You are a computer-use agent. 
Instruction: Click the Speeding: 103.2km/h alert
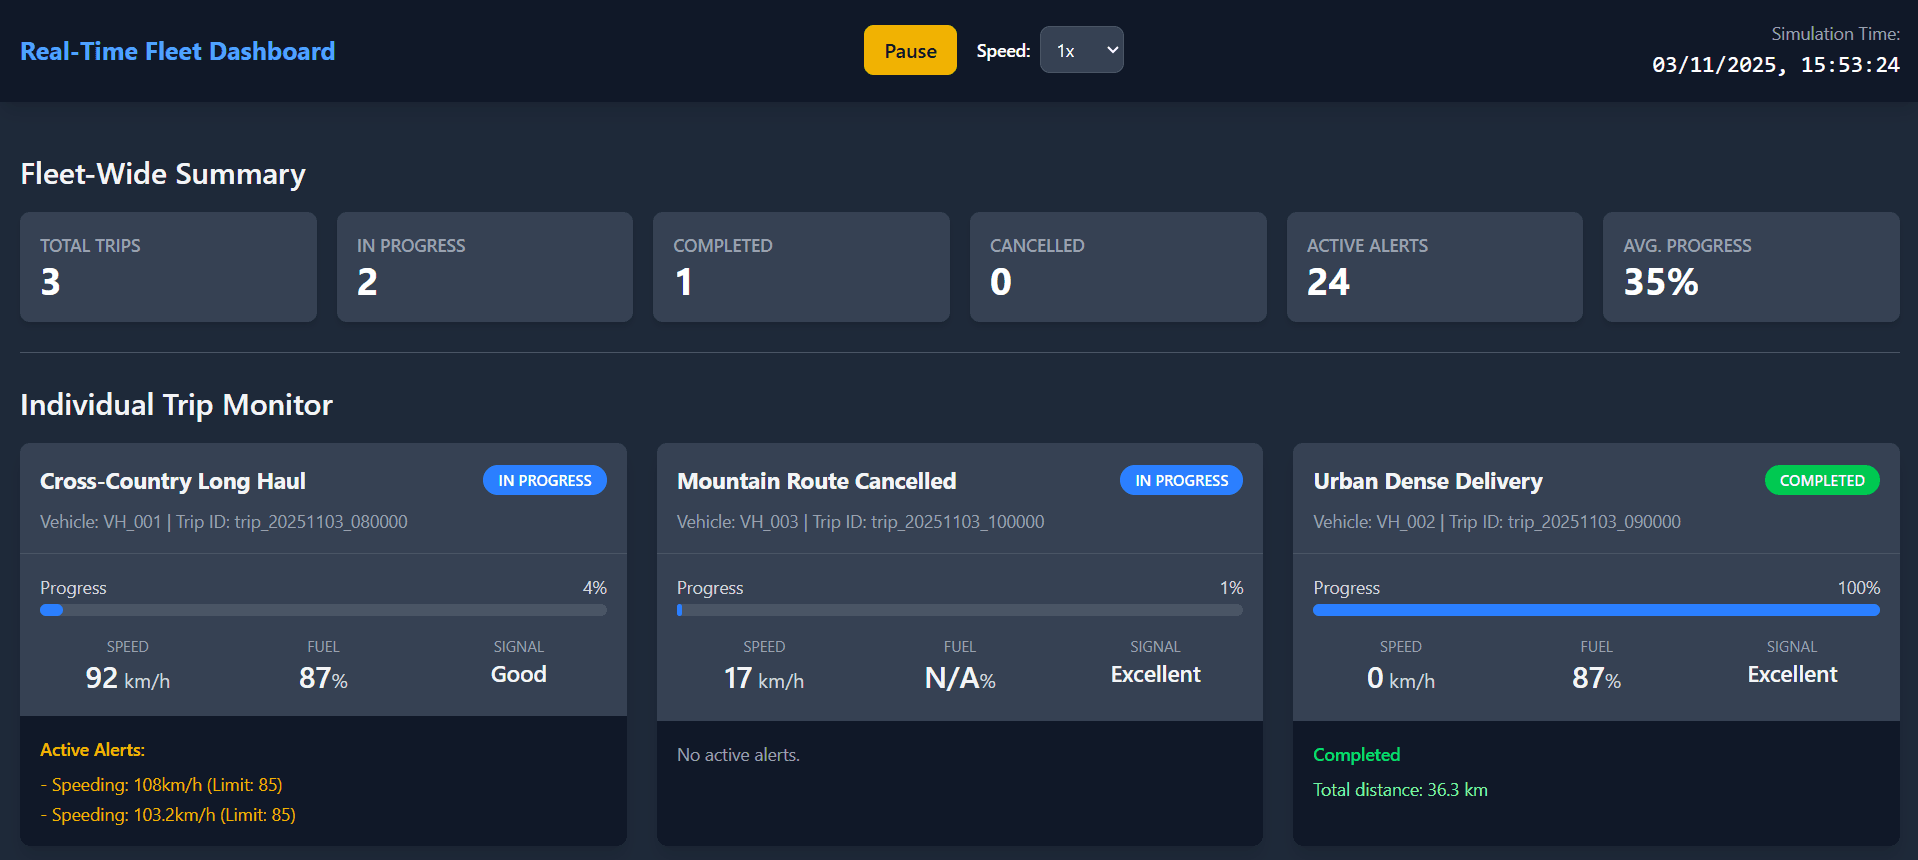(168, 815)
